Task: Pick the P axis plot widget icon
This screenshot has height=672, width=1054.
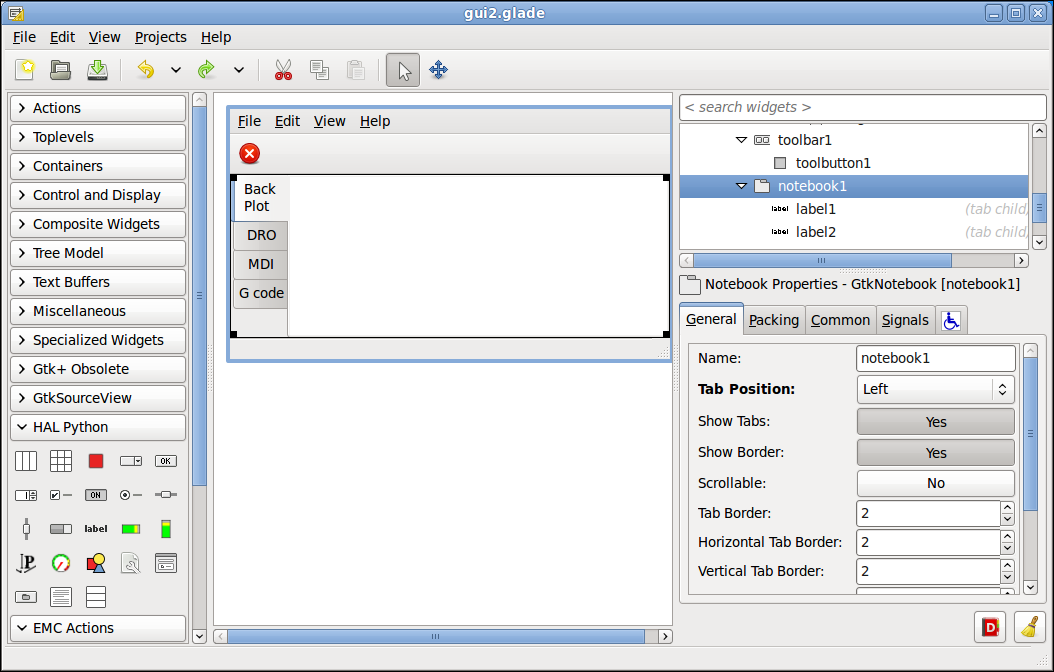Action: point(26,563)
